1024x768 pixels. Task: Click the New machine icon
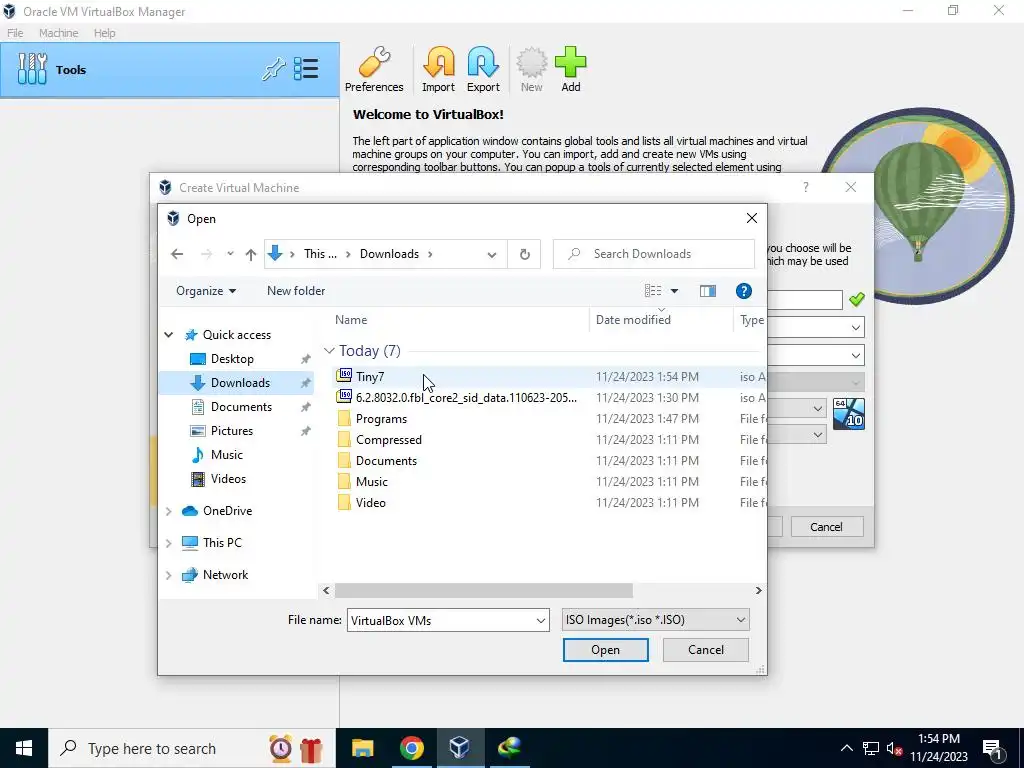tap(532, 69)
